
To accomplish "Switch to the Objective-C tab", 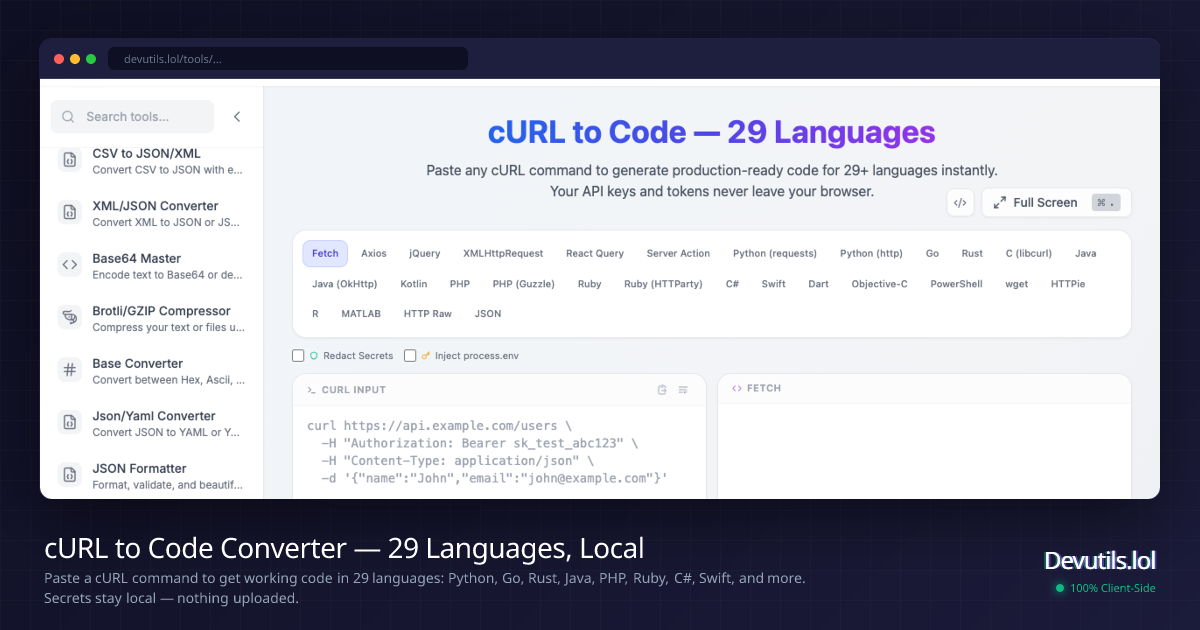I will [x=880, y=284].
